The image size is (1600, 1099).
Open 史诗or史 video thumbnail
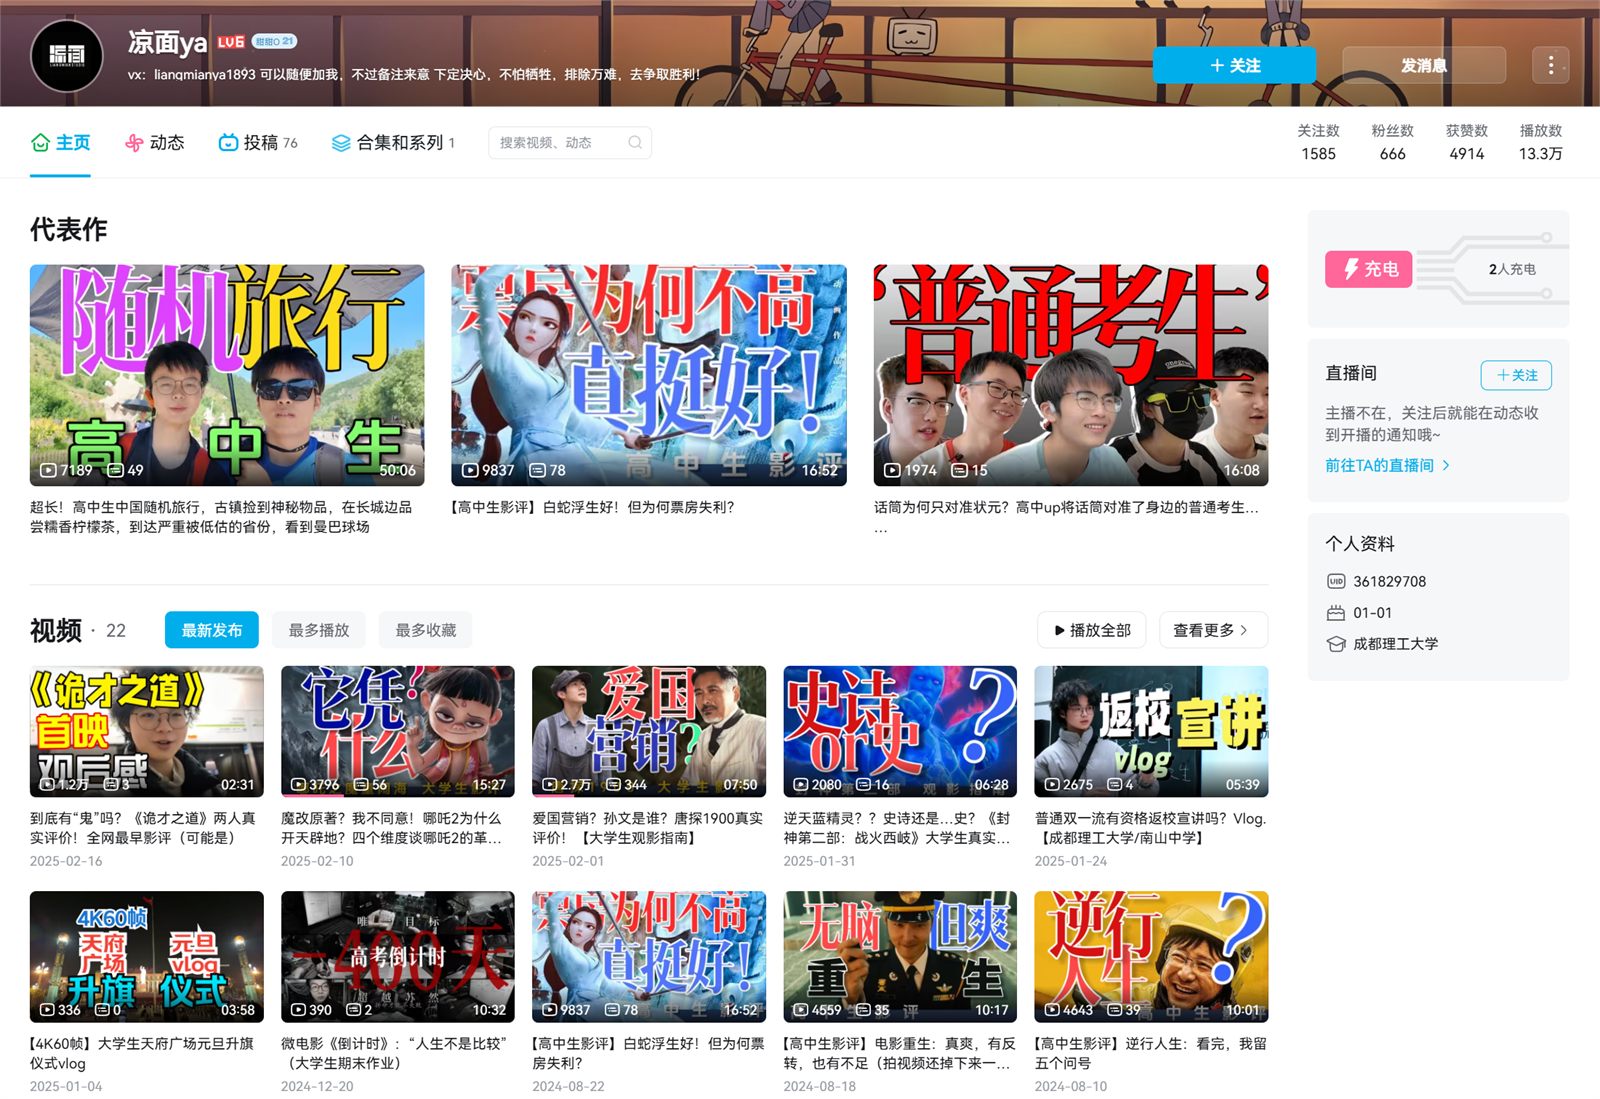coord(900,731)
